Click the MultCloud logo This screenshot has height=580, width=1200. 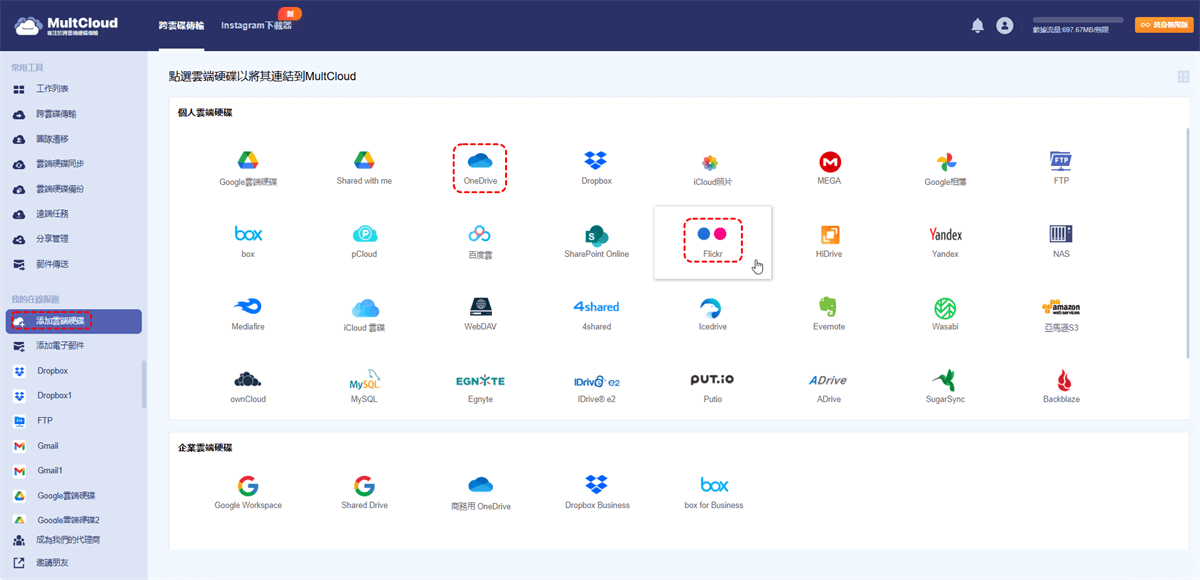point(67,25)
